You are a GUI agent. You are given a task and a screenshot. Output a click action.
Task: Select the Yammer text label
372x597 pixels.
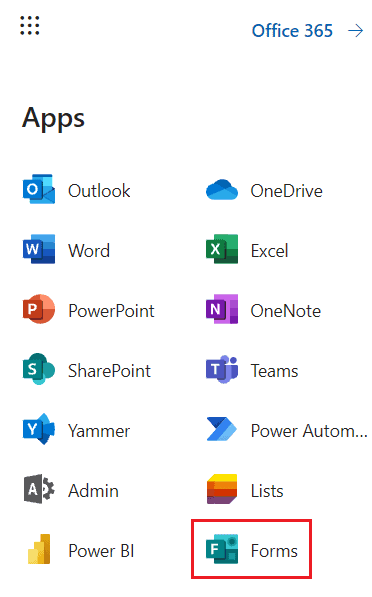pos(99,431)
